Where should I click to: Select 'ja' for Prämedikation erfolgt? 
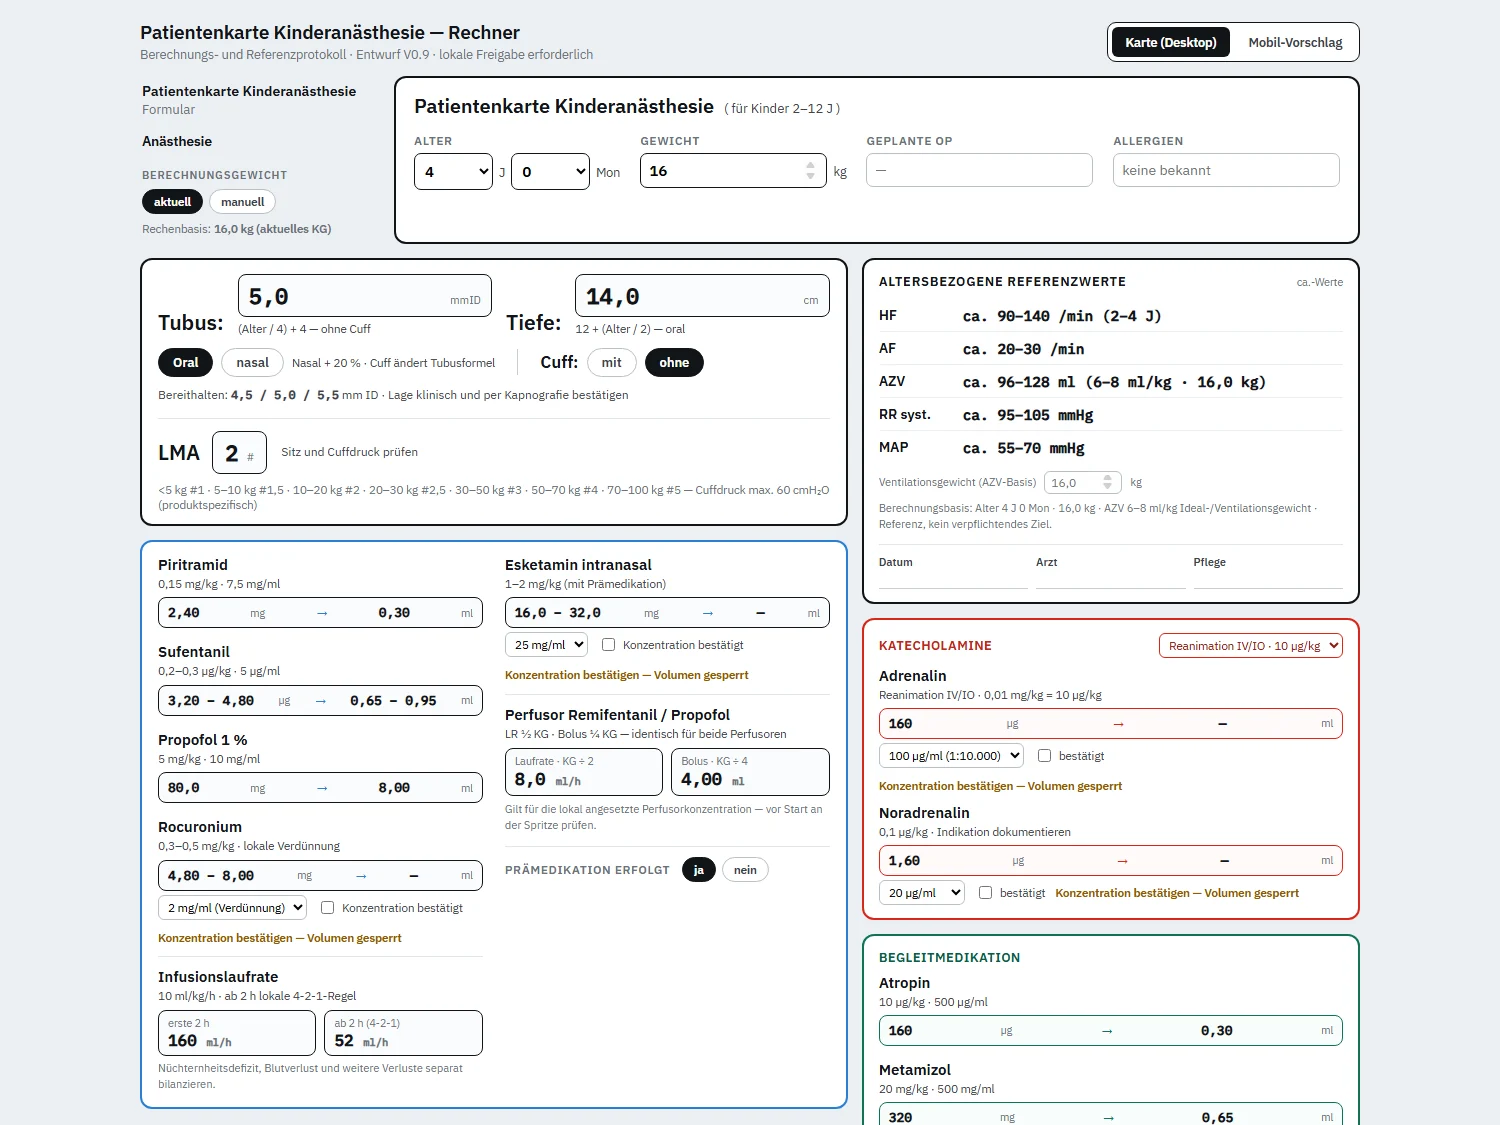tap(699, 870)
